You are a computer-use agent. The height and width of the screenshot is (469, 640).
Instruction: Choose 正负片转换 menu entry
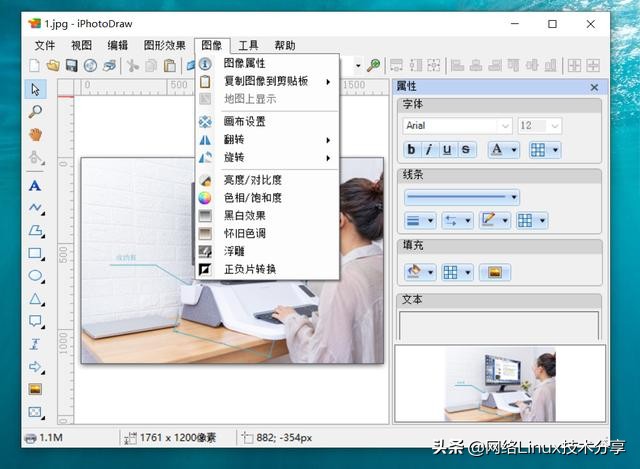[x=267, y=269]
